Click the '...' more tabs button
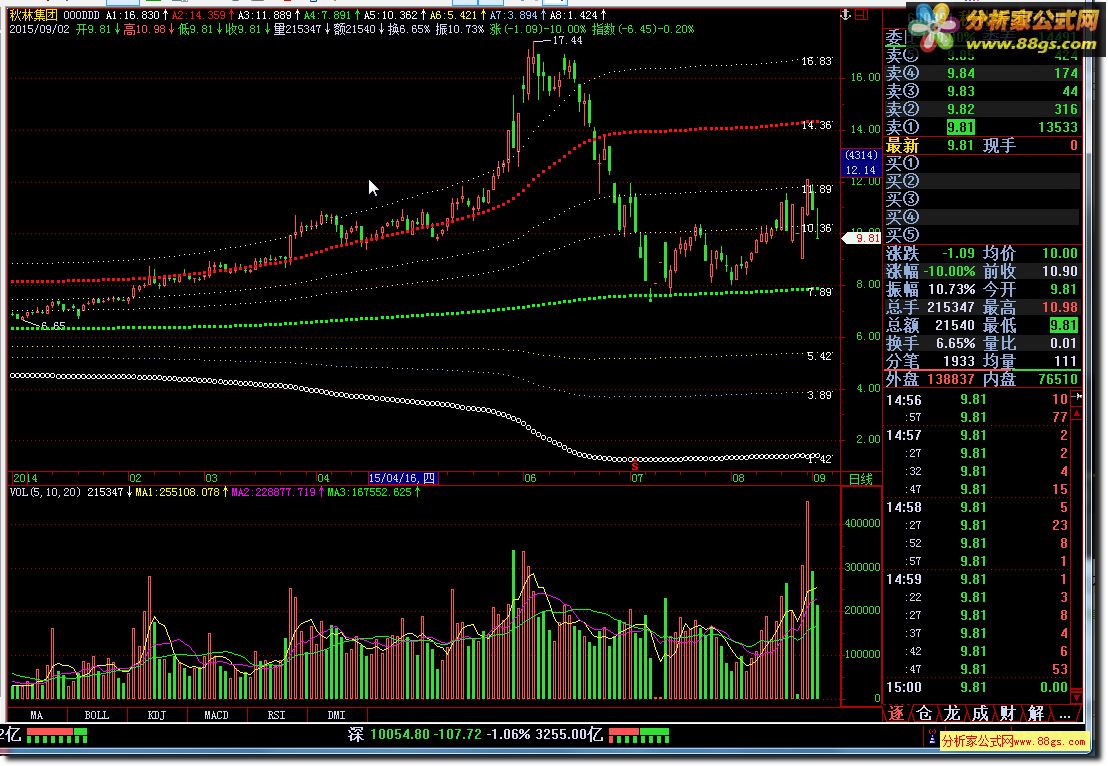This screenshot has height=766, width=1108. click(1065, 714)
